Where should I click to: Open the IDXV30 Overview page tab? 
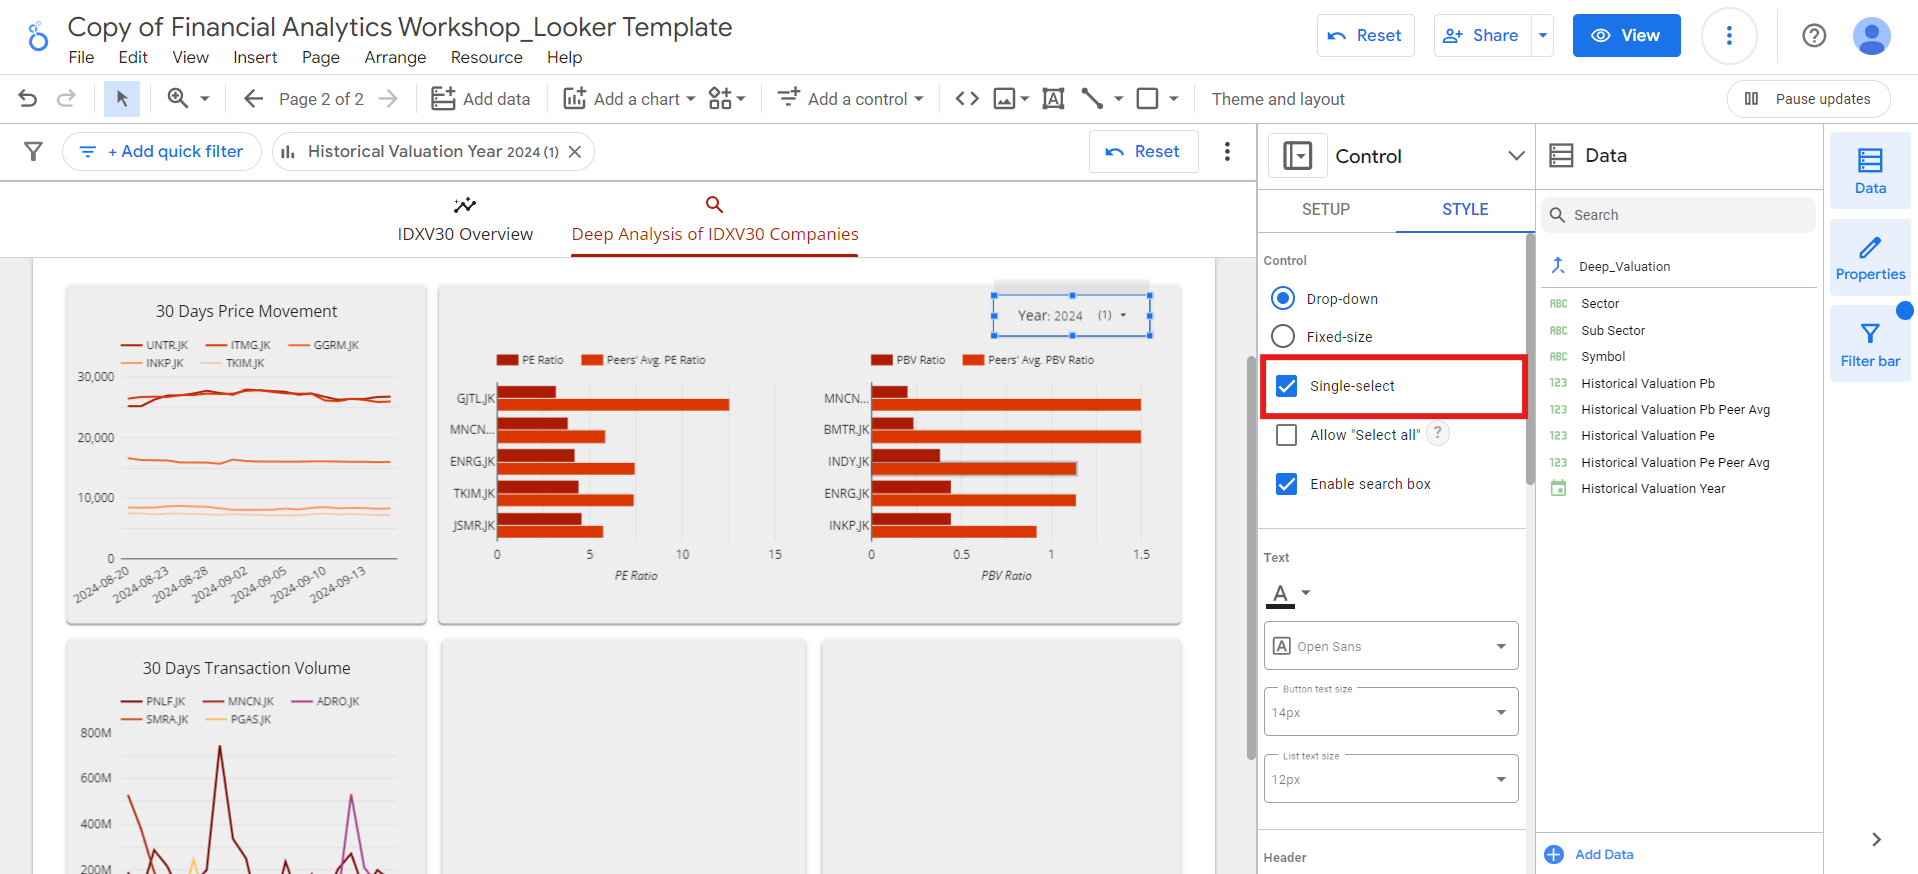(465, 219)
